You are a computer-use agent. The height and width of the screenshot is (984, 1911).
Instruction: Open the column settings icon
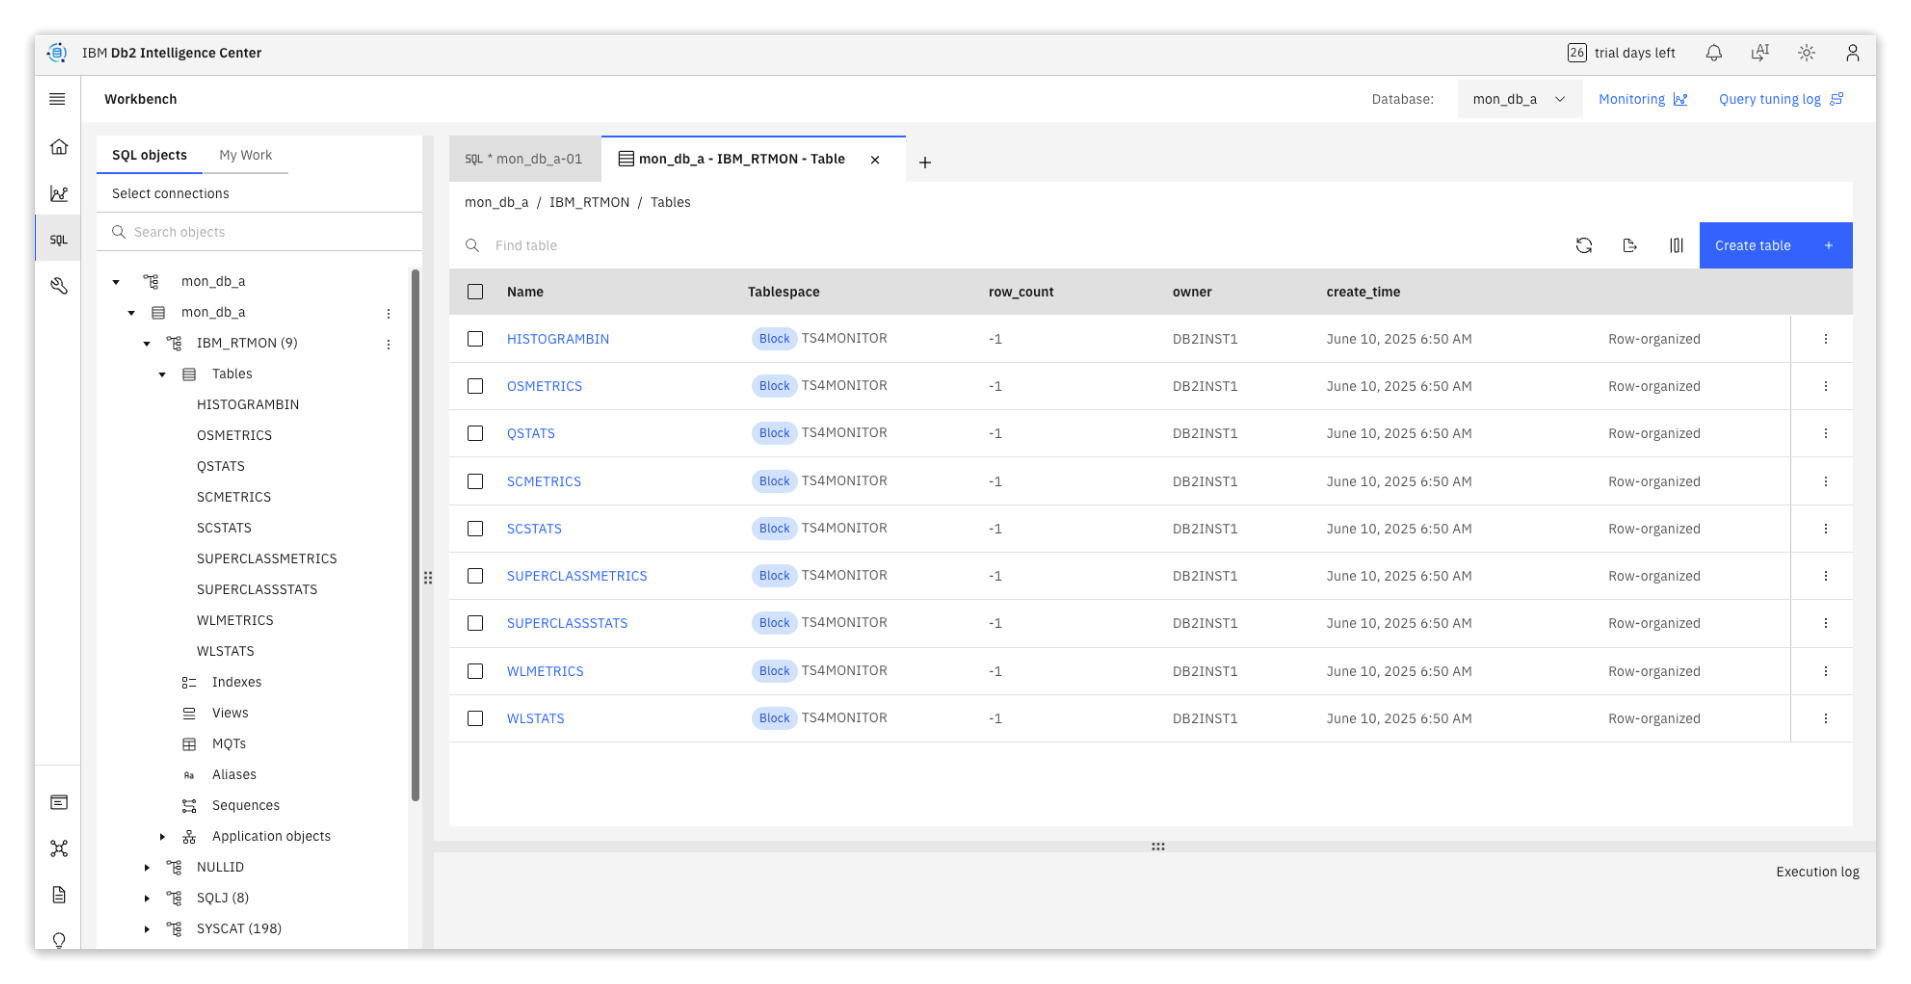tap(1676, 245)
